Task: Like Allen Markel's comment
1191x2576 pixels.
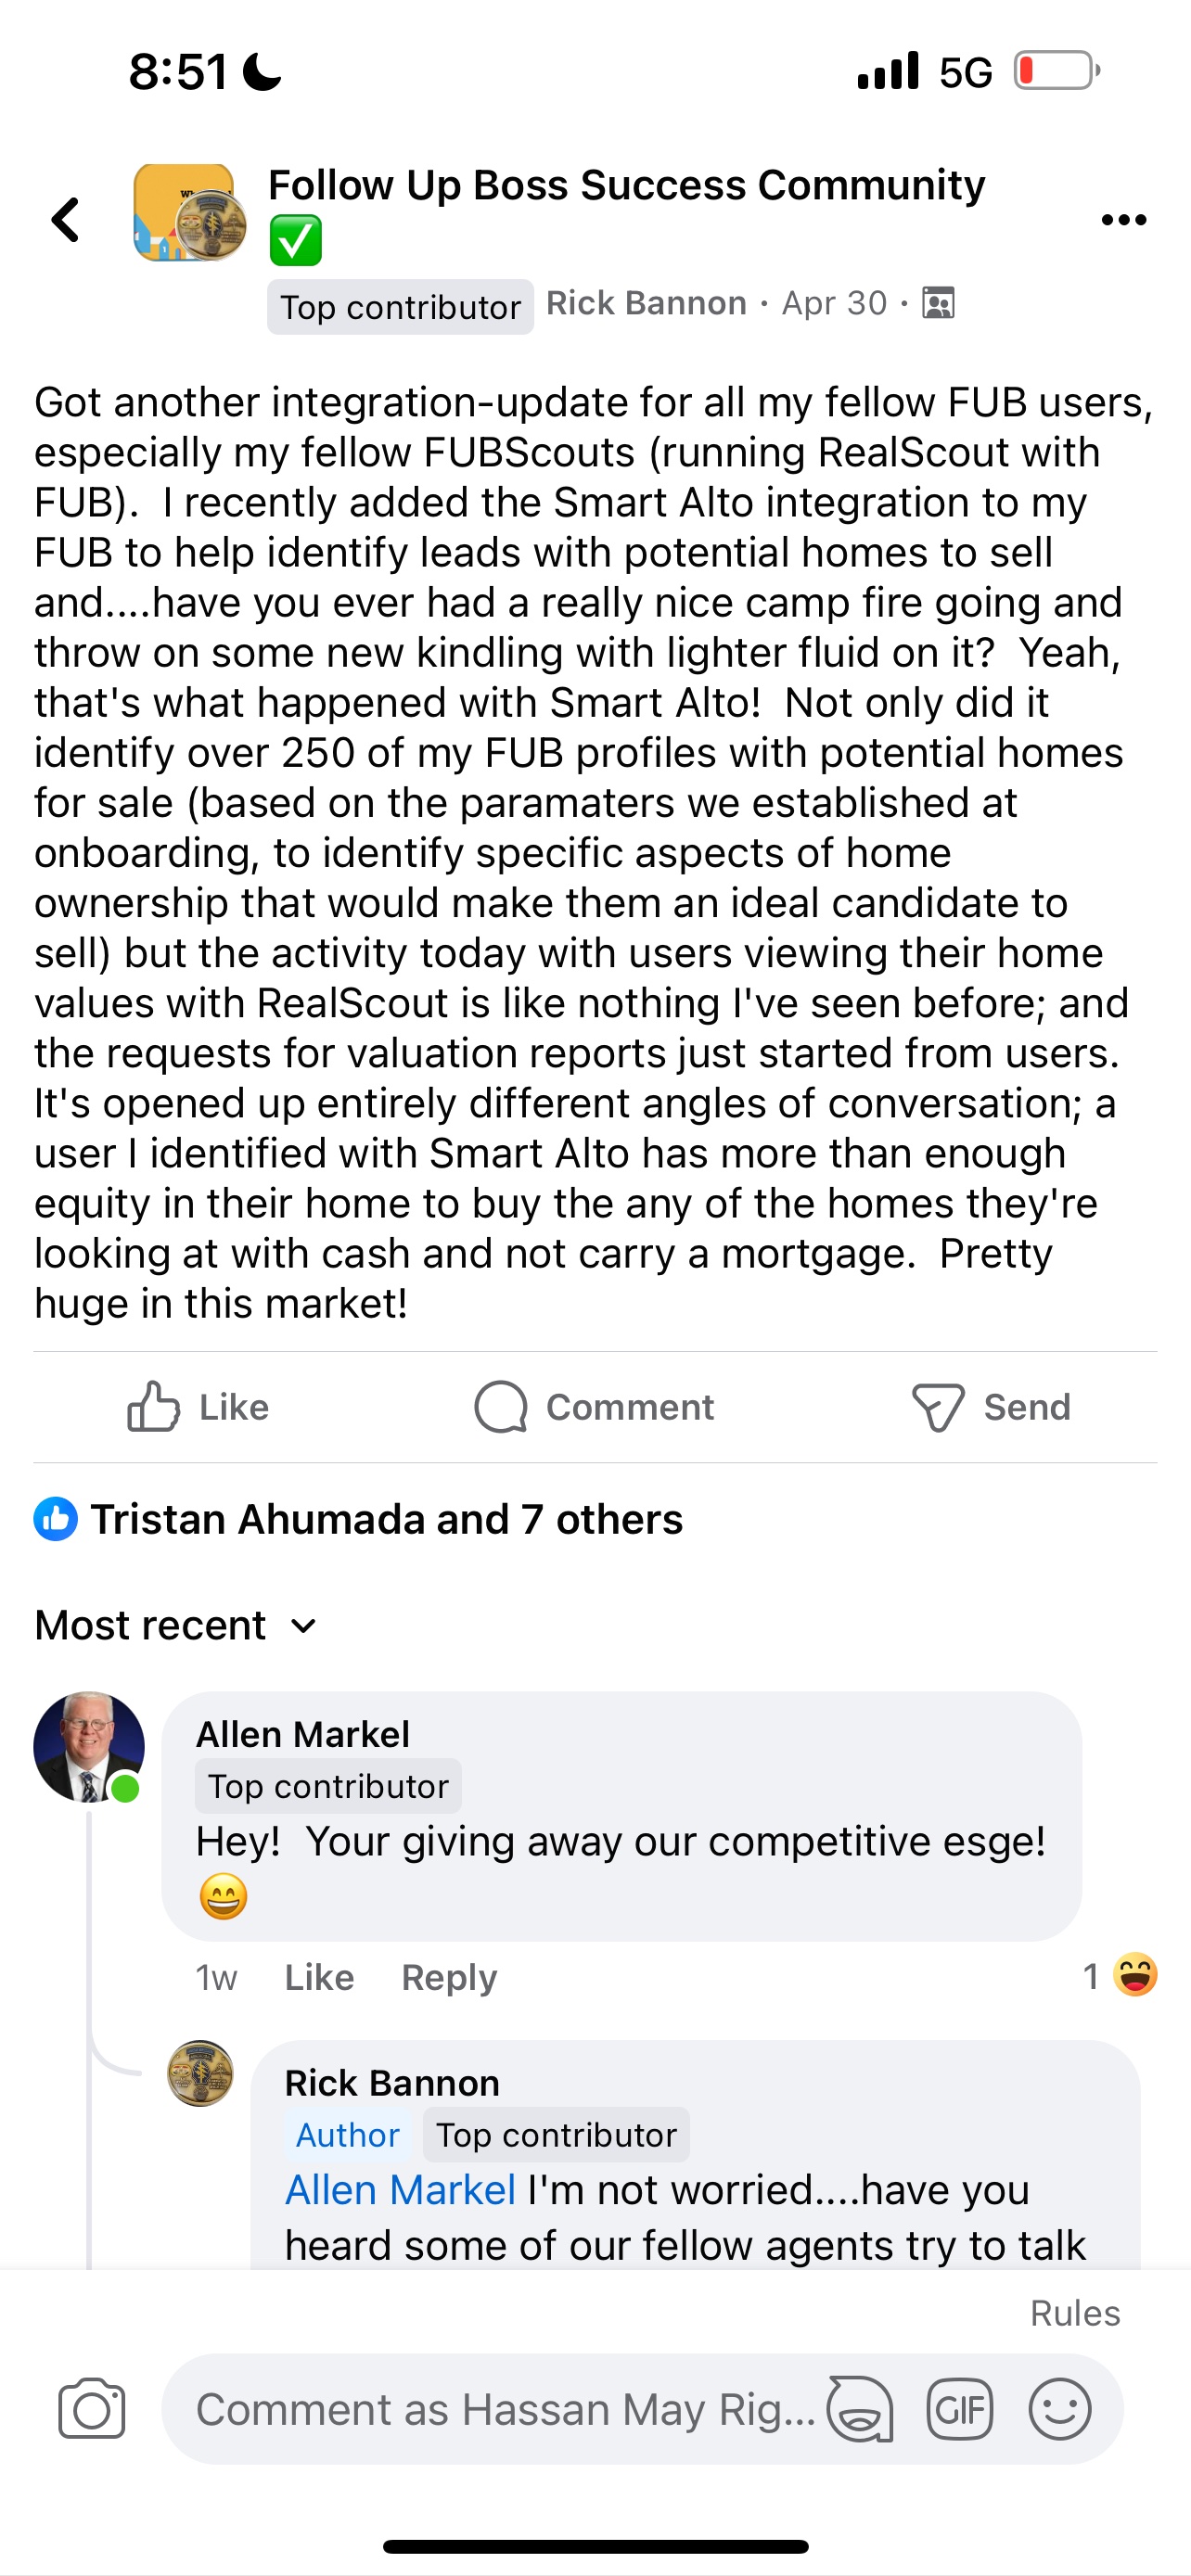Action: coord(319,1977)
